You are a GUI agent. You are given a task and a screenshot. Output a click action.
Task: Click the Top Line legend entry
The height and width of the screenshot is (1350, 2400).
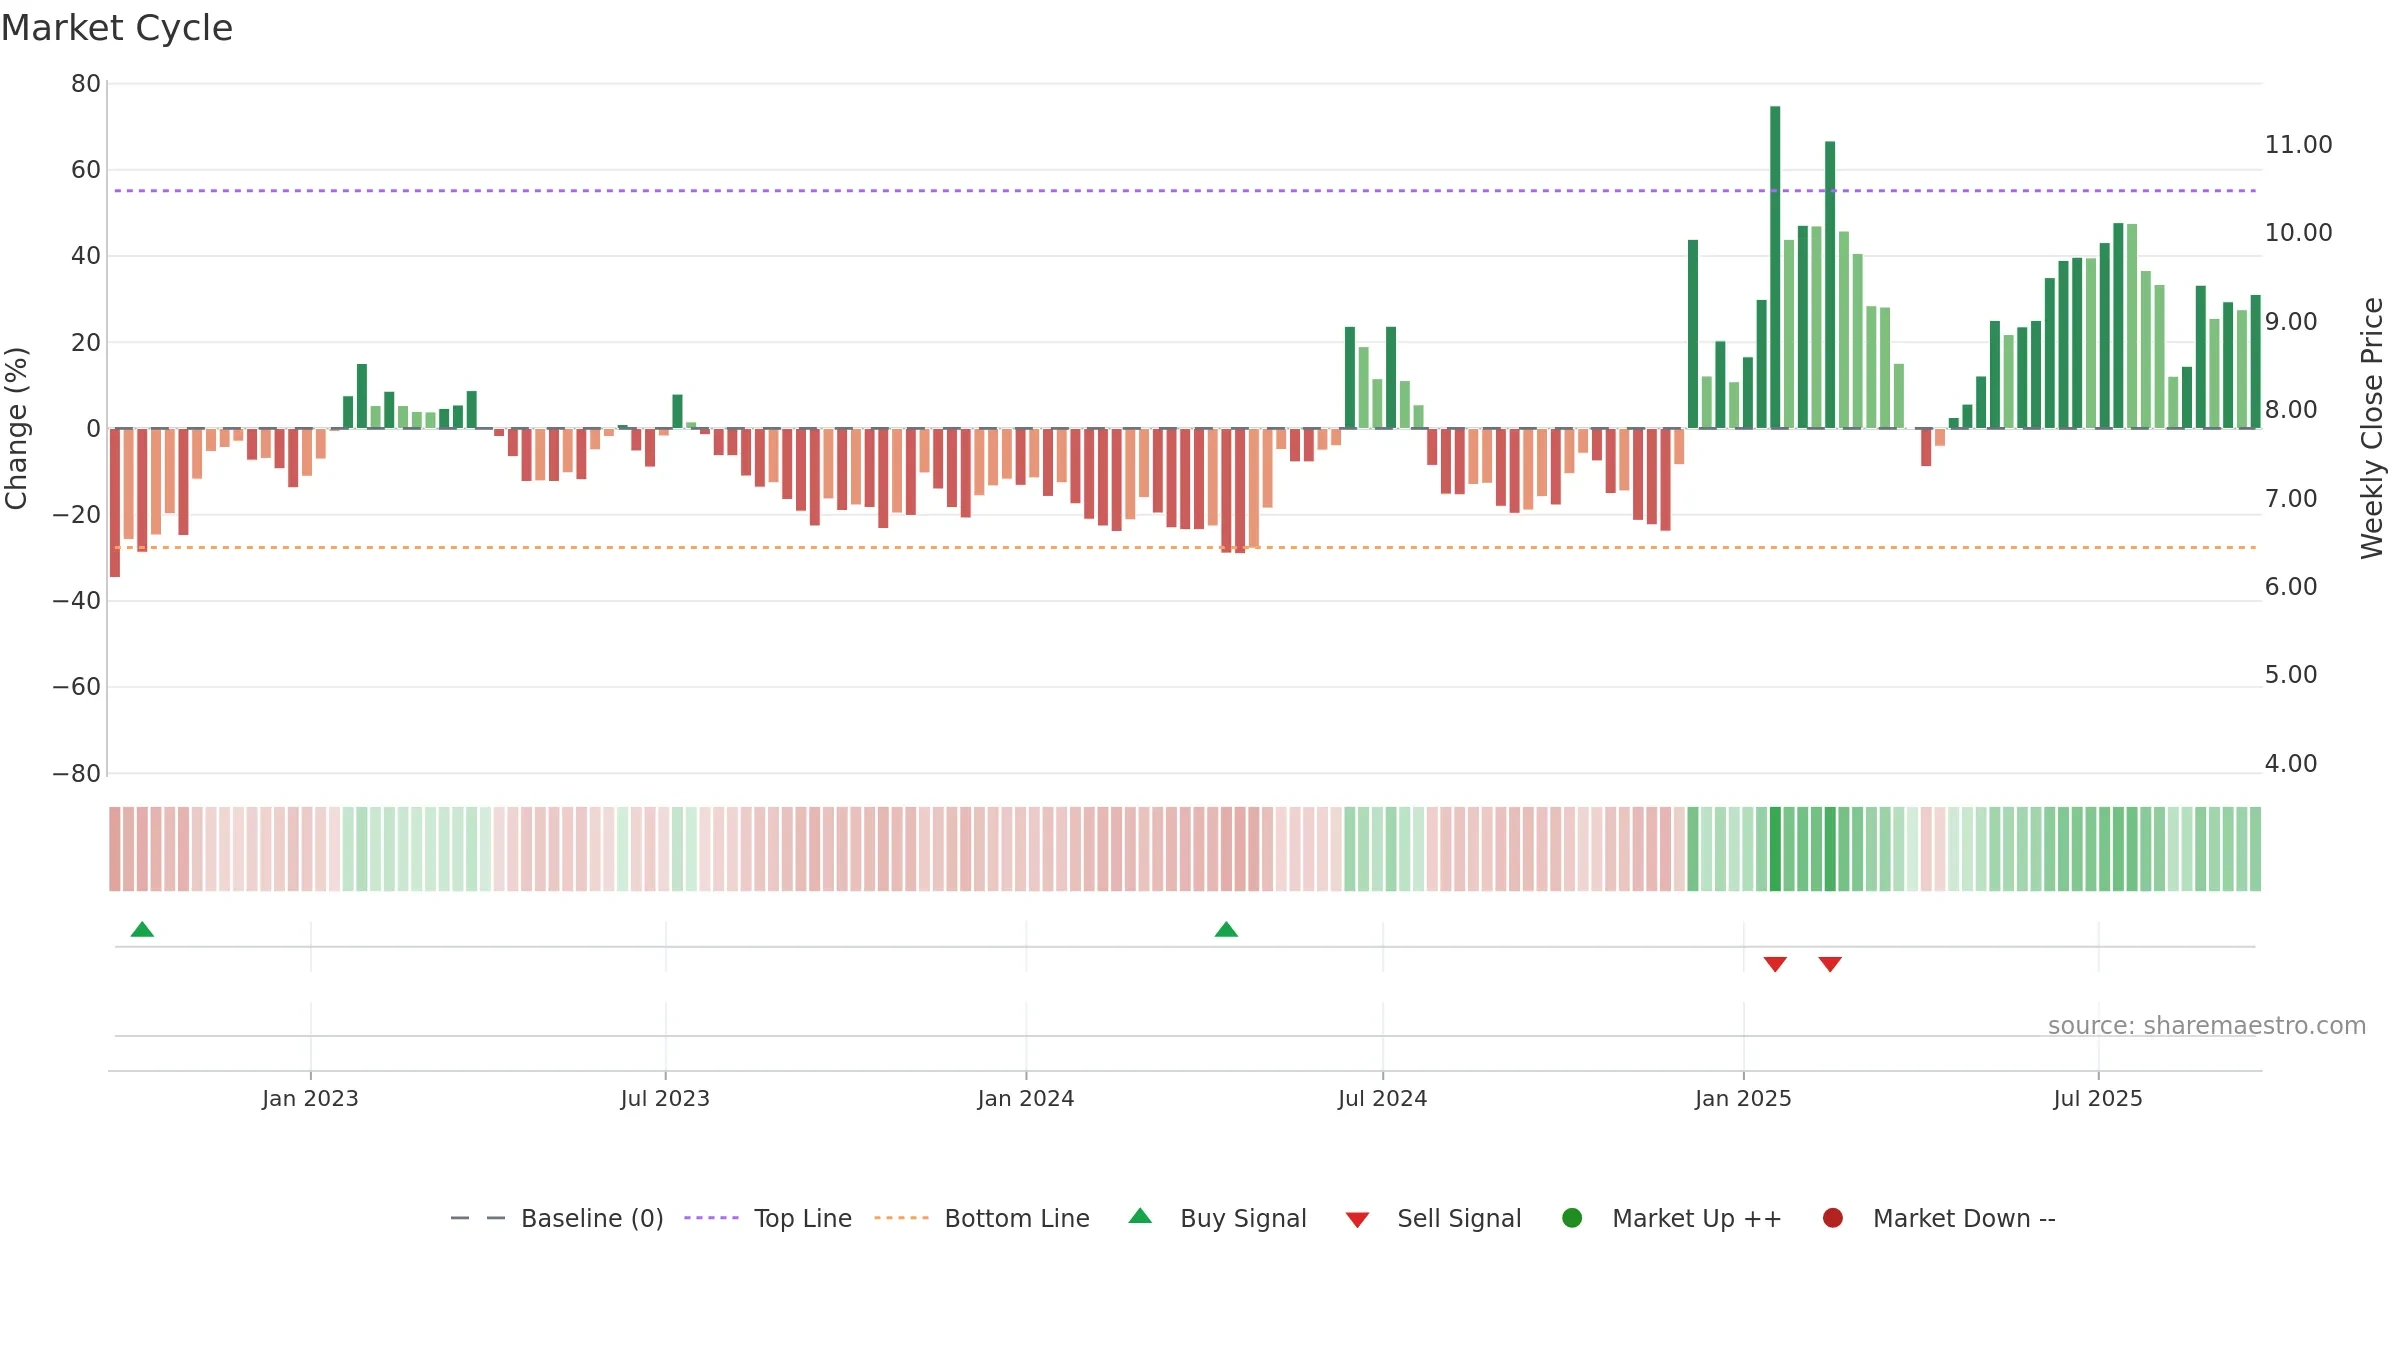(768, 1218)
